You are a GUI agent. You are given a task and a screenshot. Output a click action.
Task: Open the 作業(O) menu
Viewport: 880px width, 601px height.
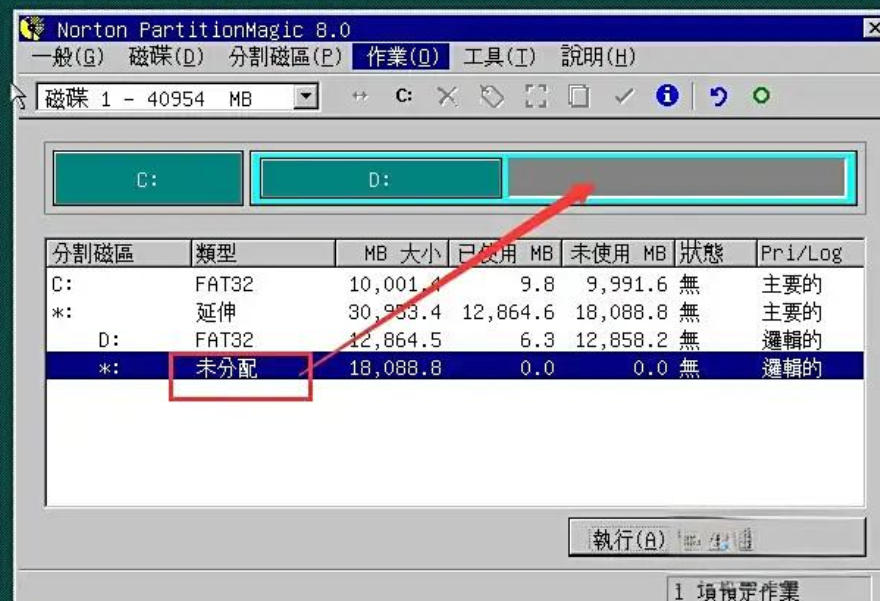coord(401,57)
